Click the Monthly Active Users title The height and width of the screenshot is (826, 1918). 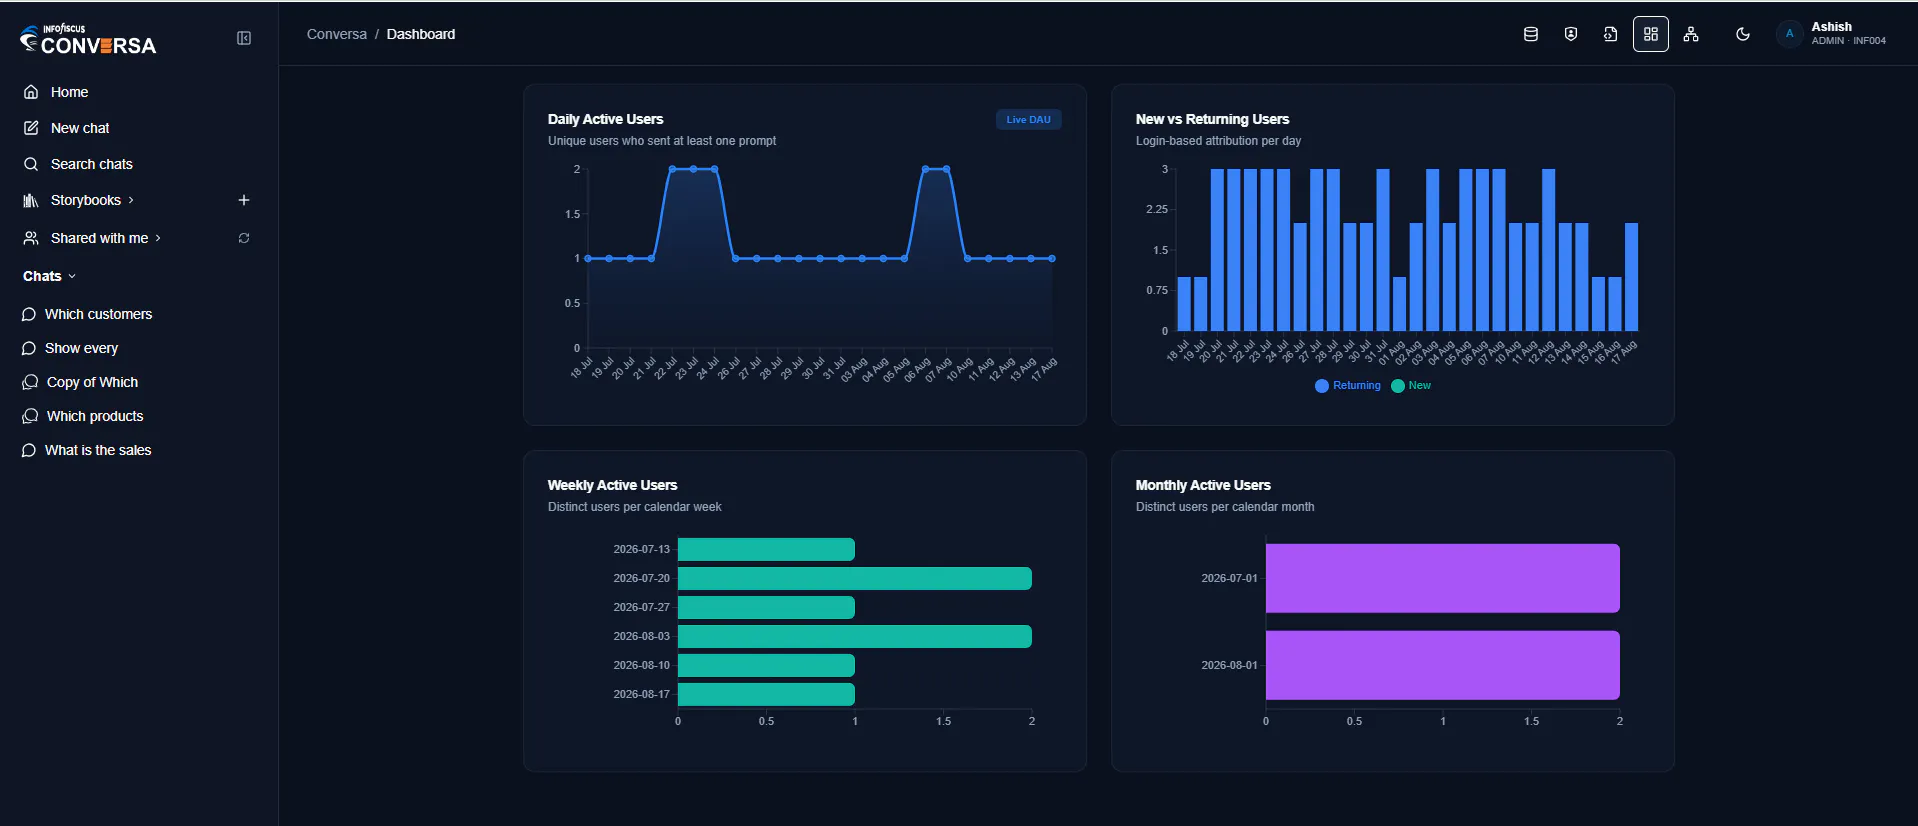pyautogui.click(x=1203, y=485)
